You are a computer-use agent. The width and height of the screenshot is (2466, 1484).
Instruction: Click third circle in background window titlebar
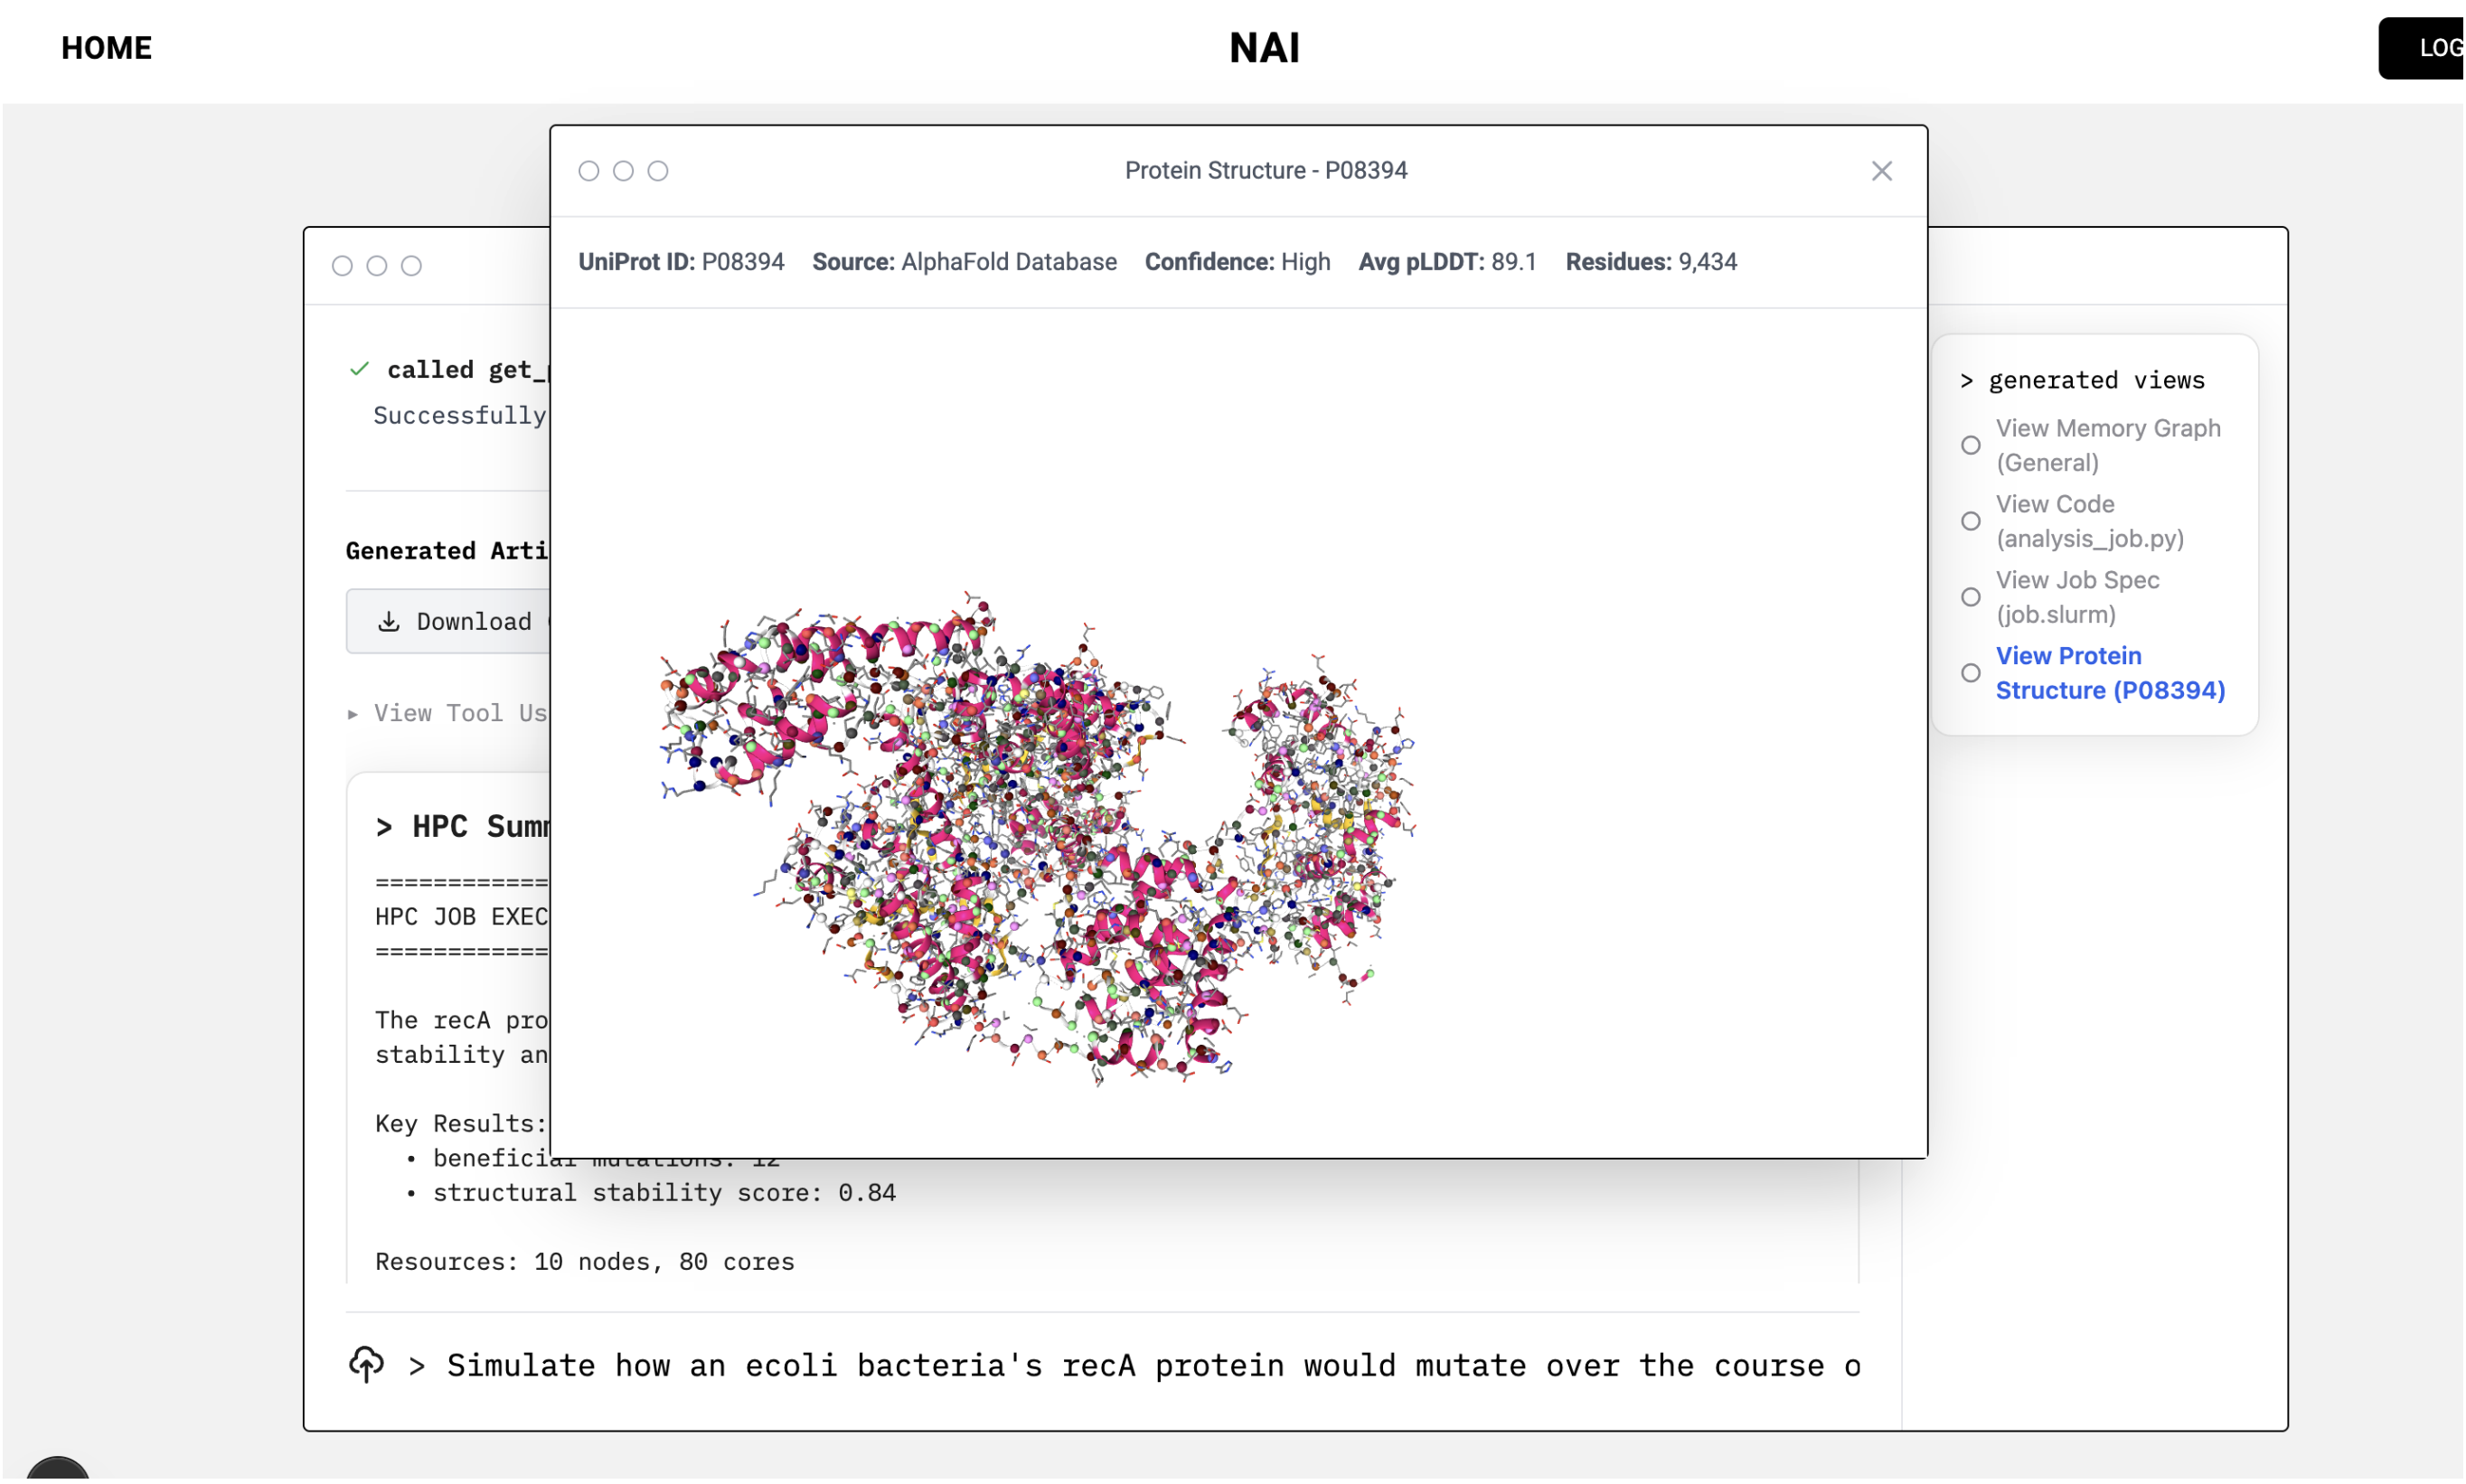pos(411,266)
